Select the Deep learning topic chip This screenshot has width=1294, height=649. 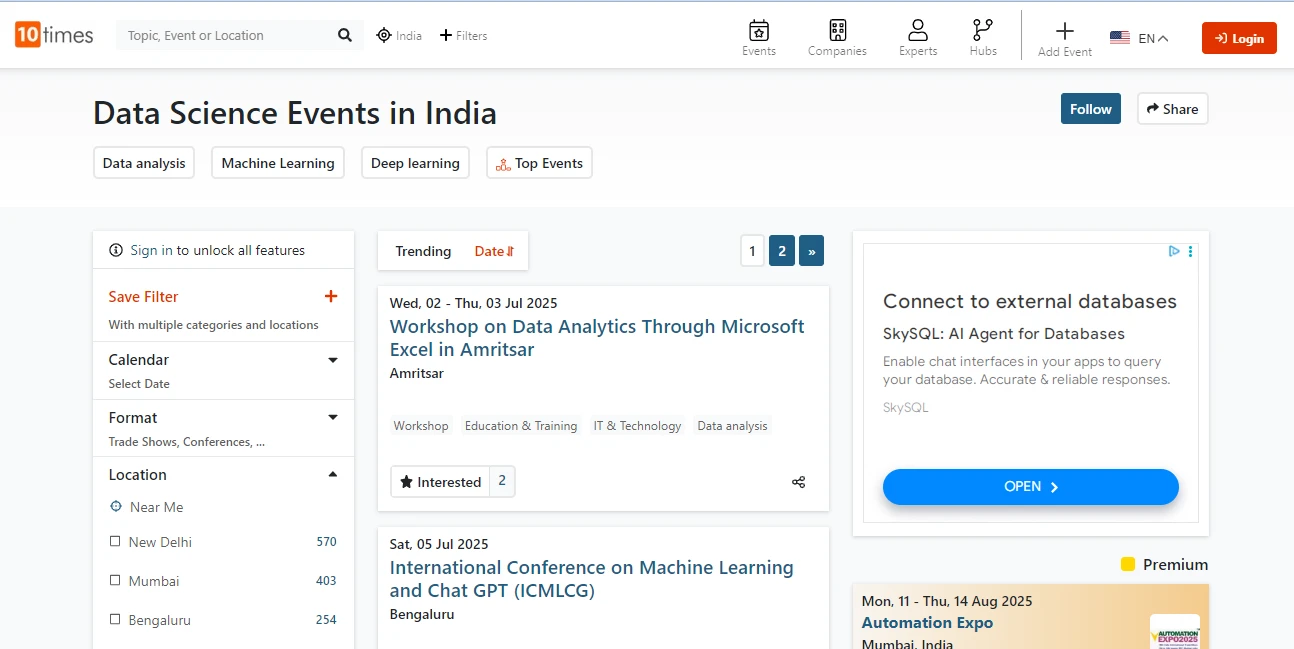point(415,163)
